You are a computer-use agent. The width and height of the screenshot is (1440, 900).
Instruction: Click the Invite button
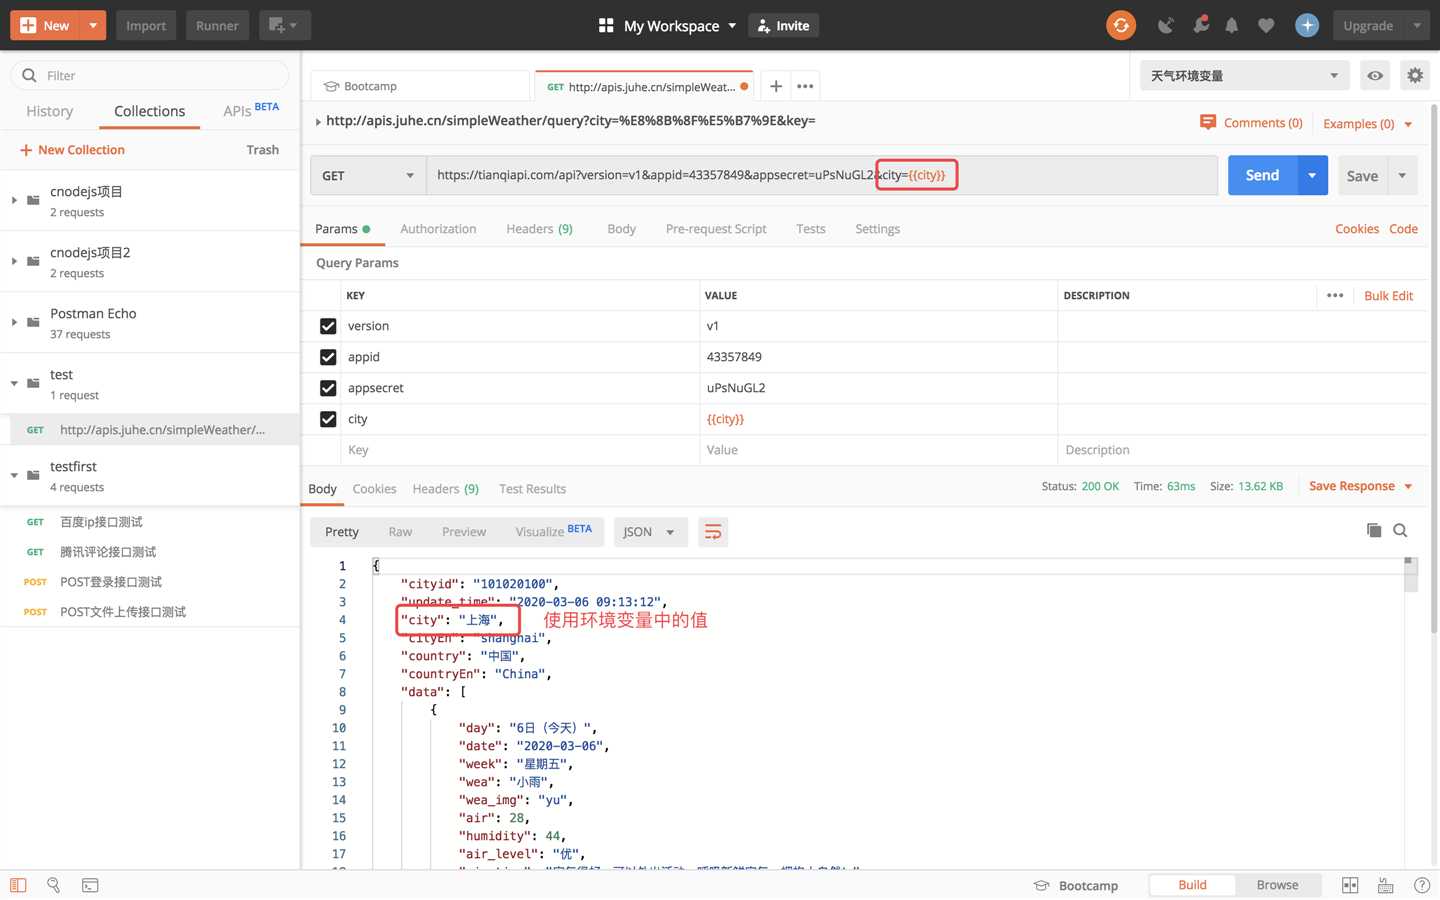783,25
